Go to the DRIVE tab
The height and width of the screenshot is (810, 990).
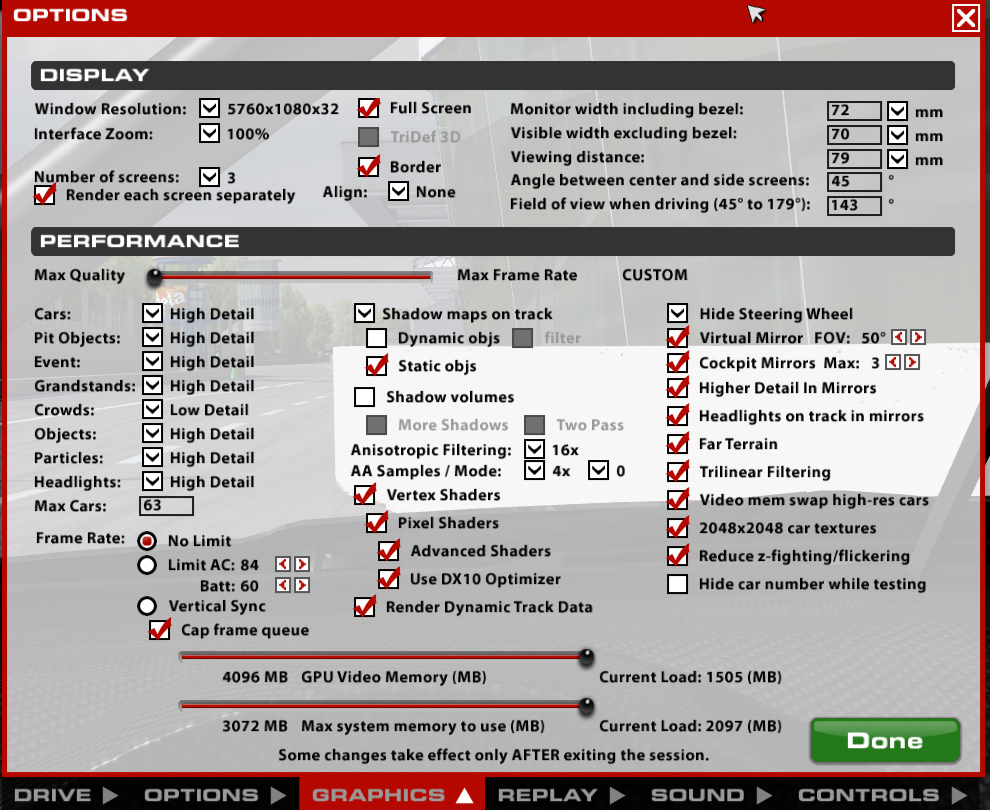65,795
